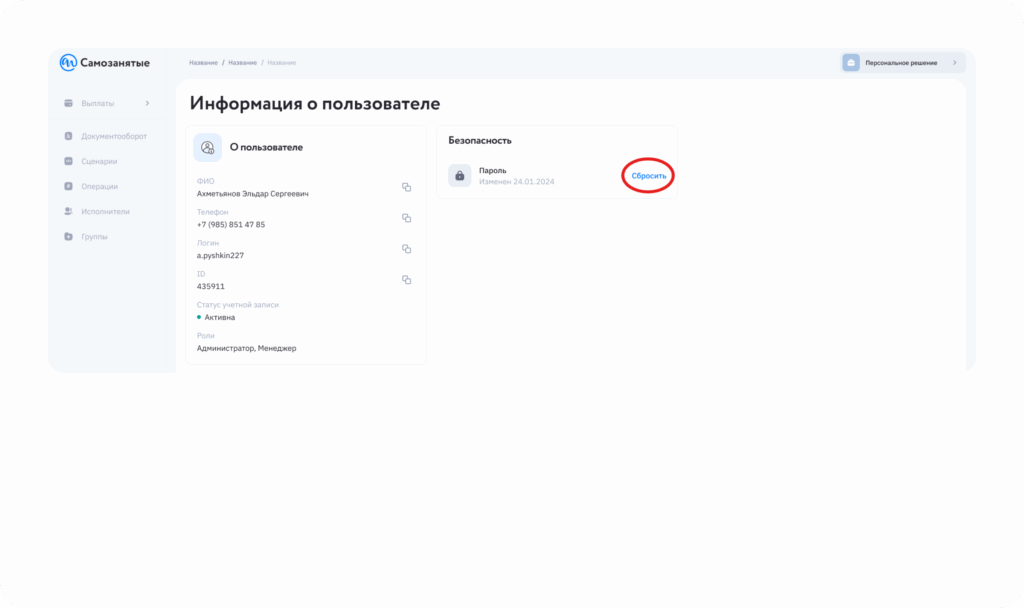This screenshot has width=1024, height=608.
Task: Expand the Выплаты menu chevron
Action: tap(147, 103)
